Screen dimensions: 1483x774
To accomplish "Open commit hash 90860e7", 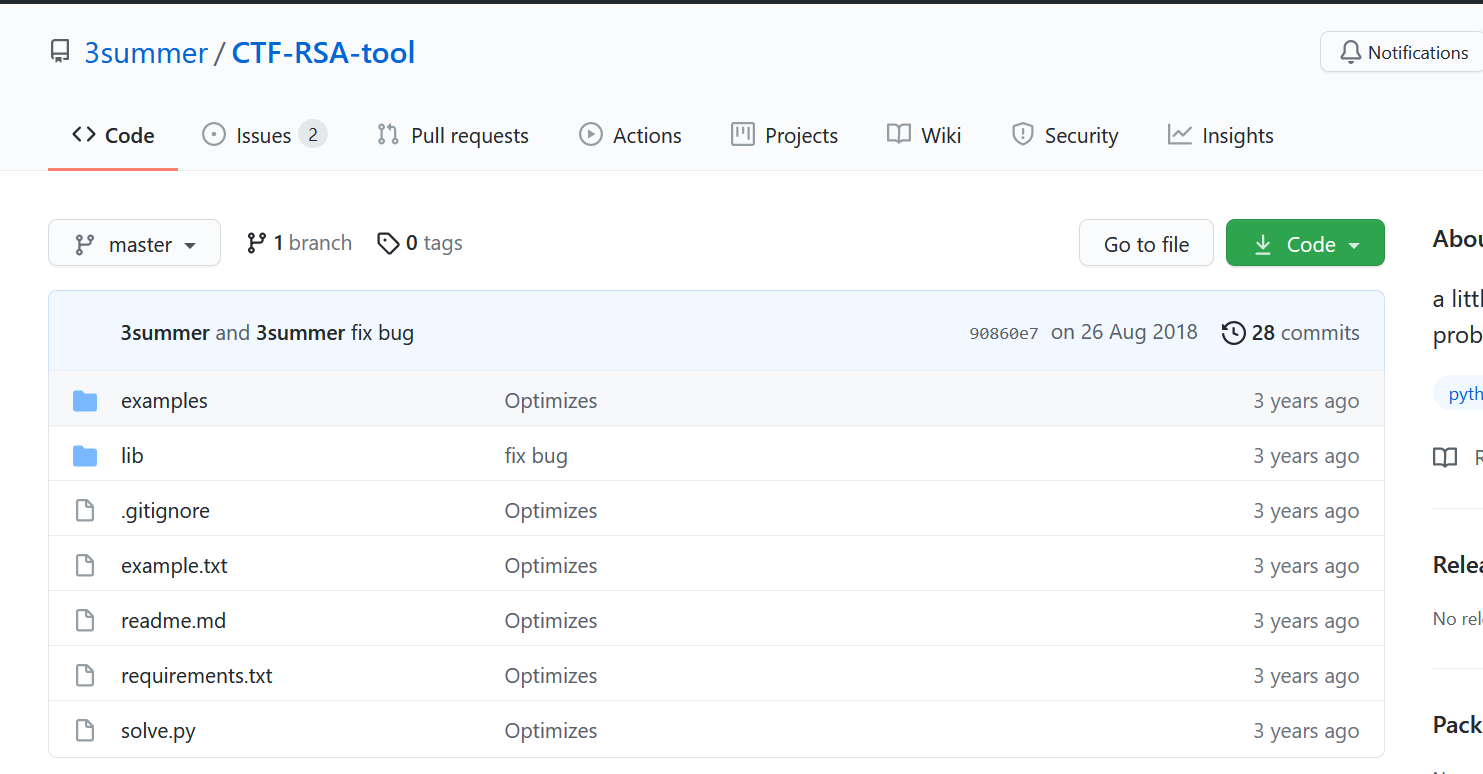I will pos(1003,334).
